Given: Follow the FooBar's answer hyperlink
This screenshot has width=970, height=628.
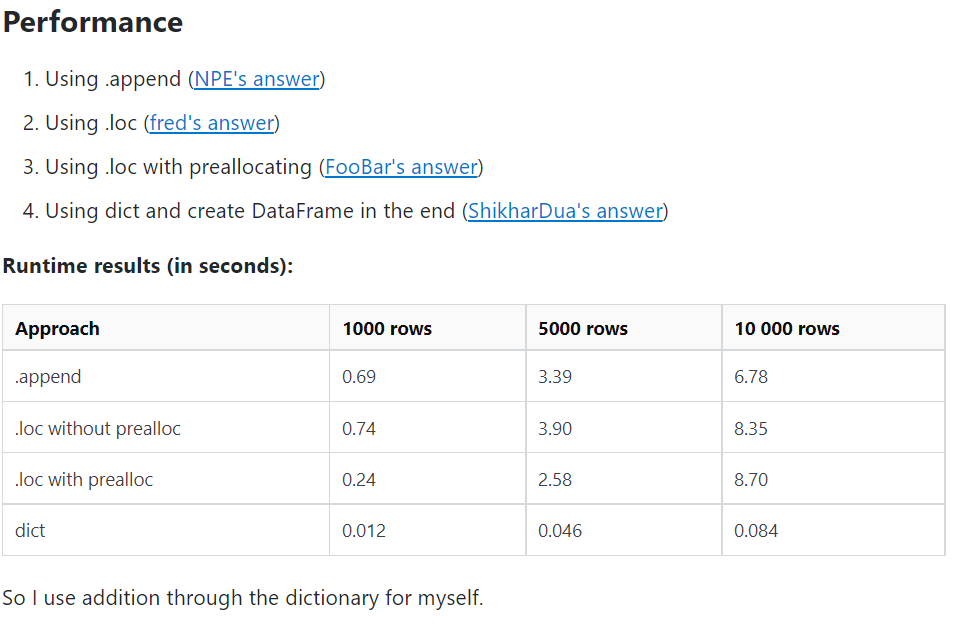Looking at the screenshot, I should point(401,167).
